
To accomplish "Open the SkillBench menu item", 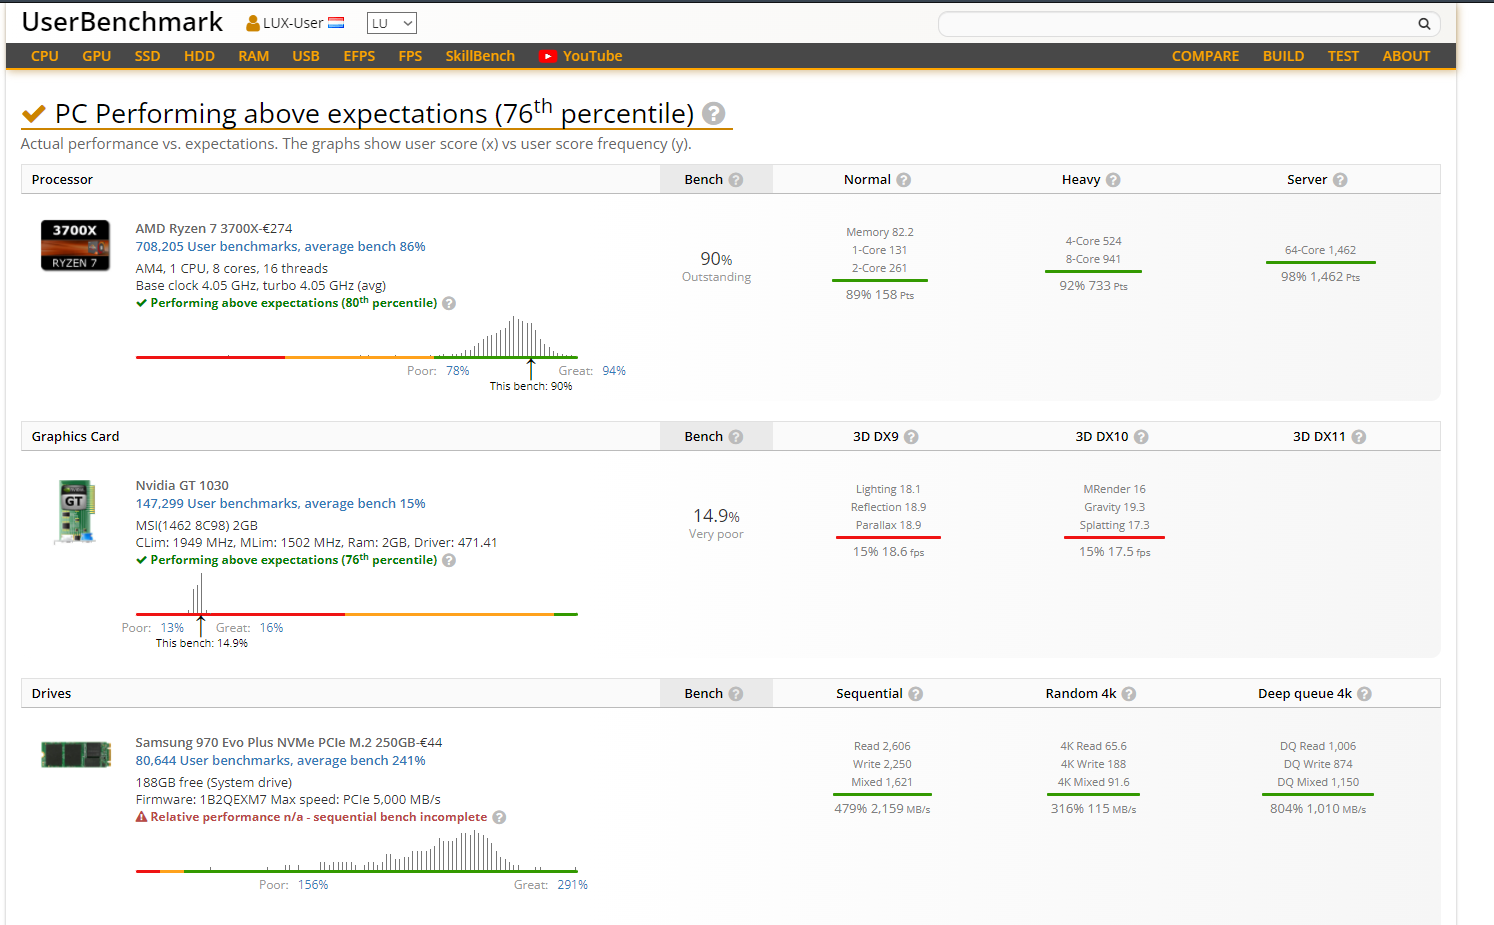I will click(x=480, y=56).
